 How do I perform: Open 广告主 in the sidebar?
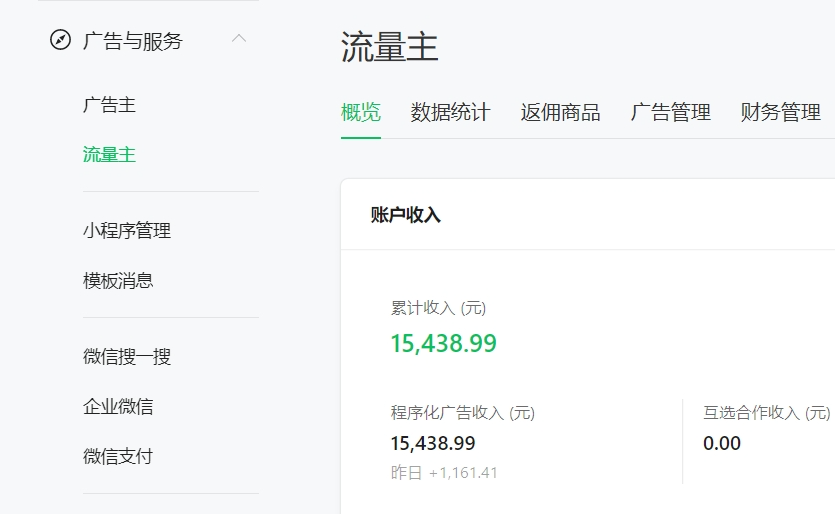[x=109, y=105]
